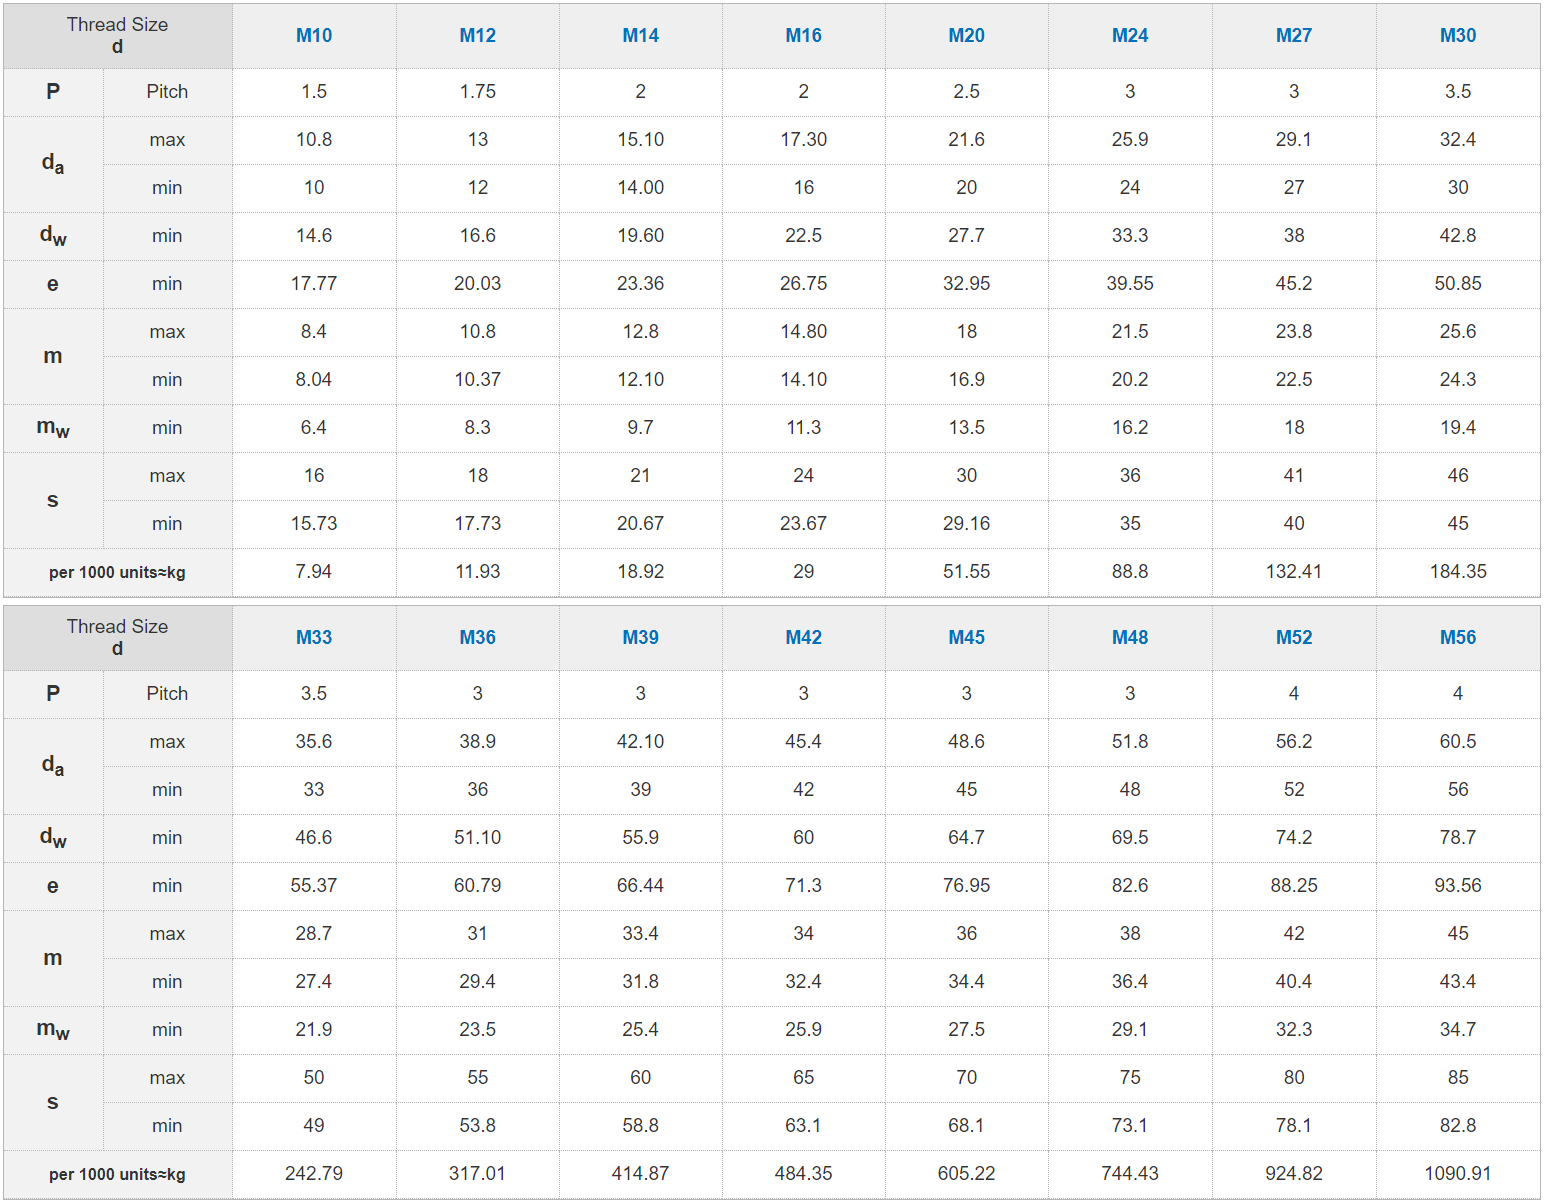
Task: Open the M20 thread size link
Action: (967, 35)
